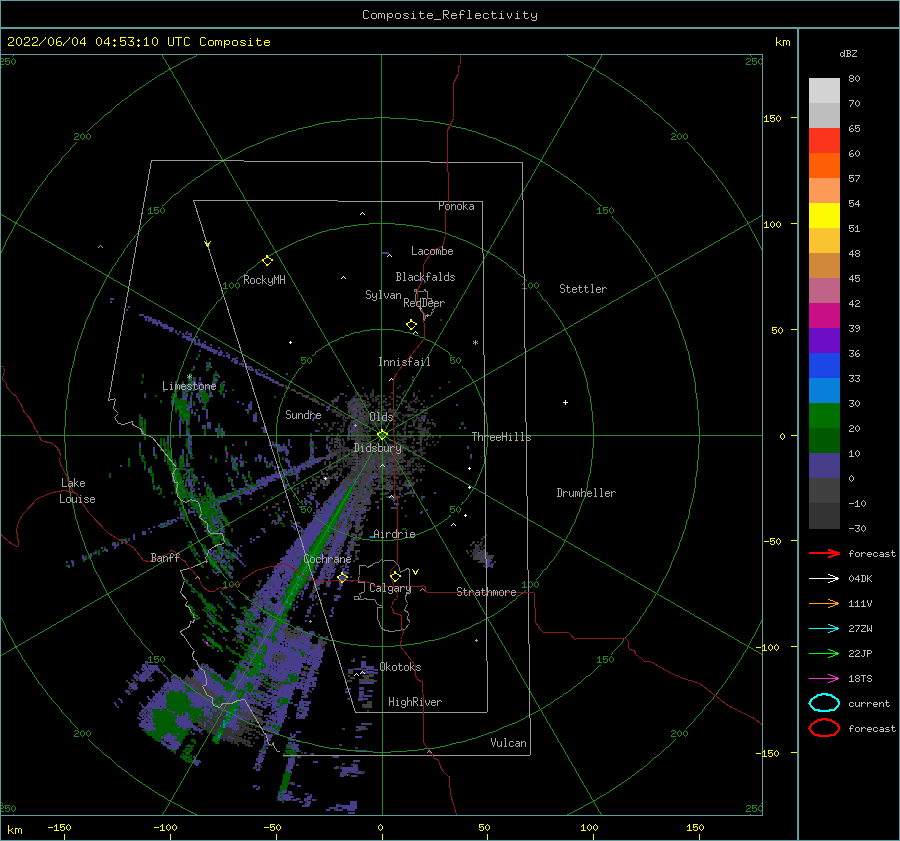Click the Sylvan label
This screenshot has width=900, height=841.
pos(383,295)
